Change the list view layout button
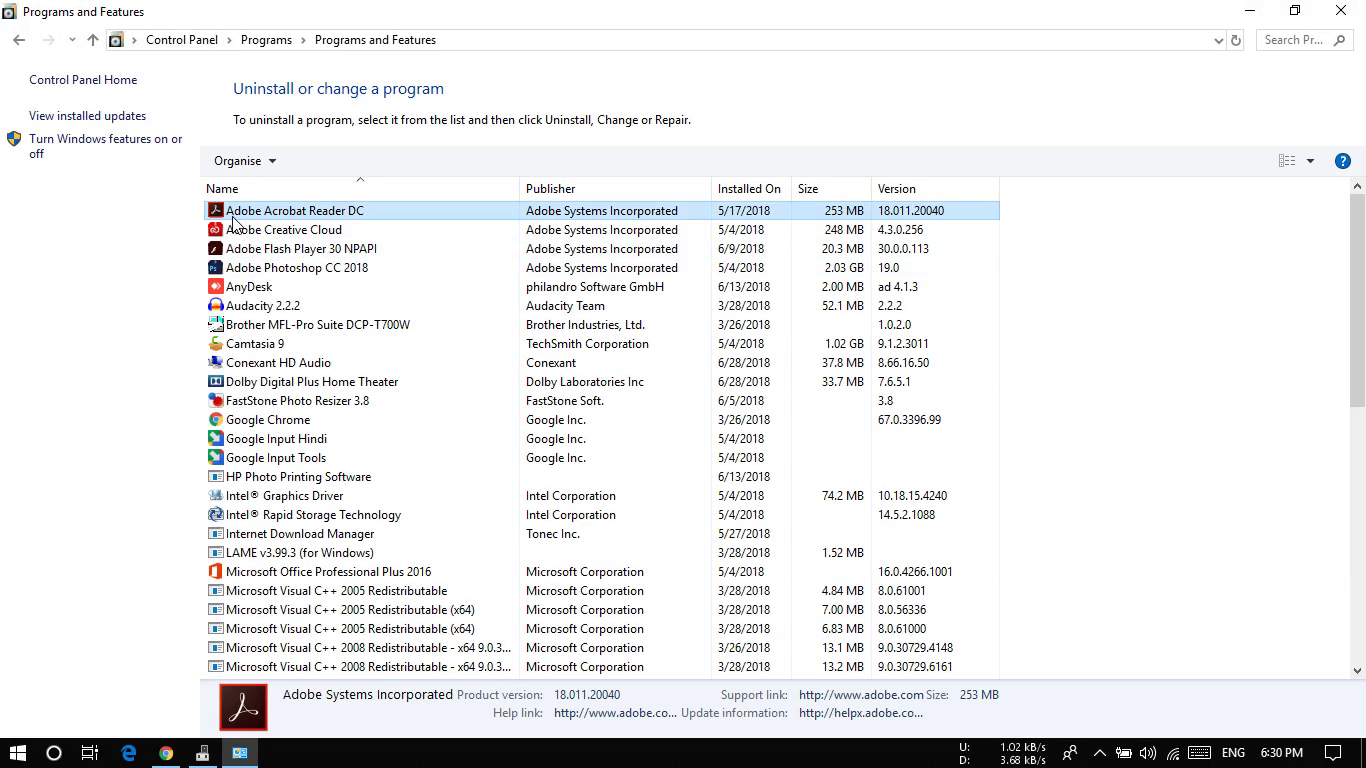Image resolution: width=1366 pixels, height=768 pixels. (x=1287, y=161)
